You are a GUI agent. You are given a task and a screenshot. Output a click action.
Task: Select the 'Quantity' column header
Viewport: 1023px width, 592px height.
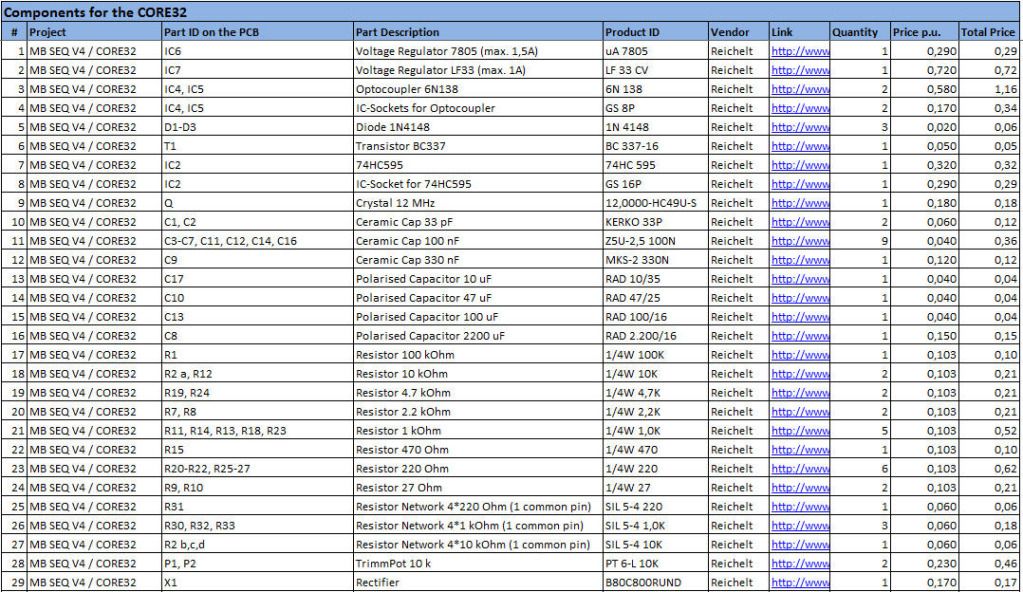(860, 32)
